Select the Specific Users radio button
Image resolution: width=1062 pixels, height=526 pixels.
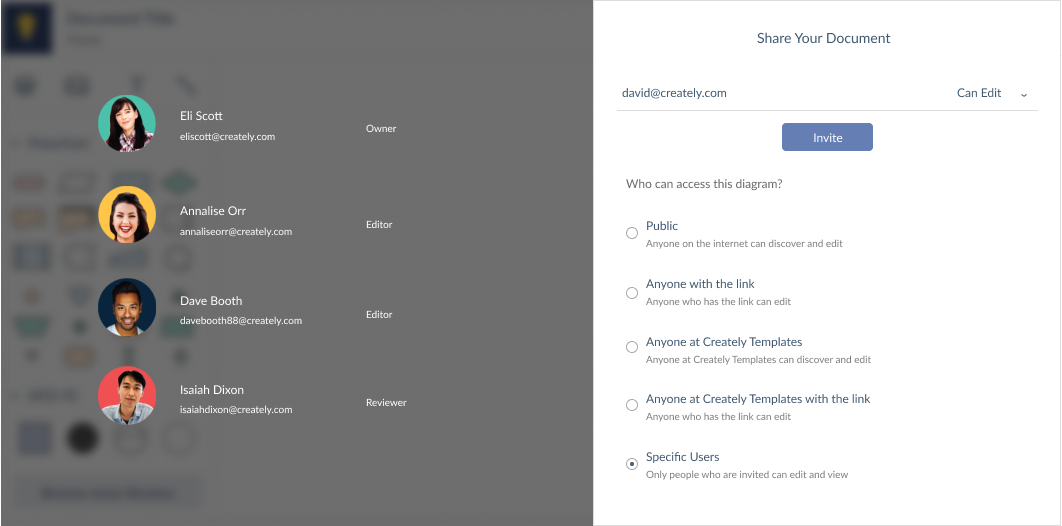(632, 464)
